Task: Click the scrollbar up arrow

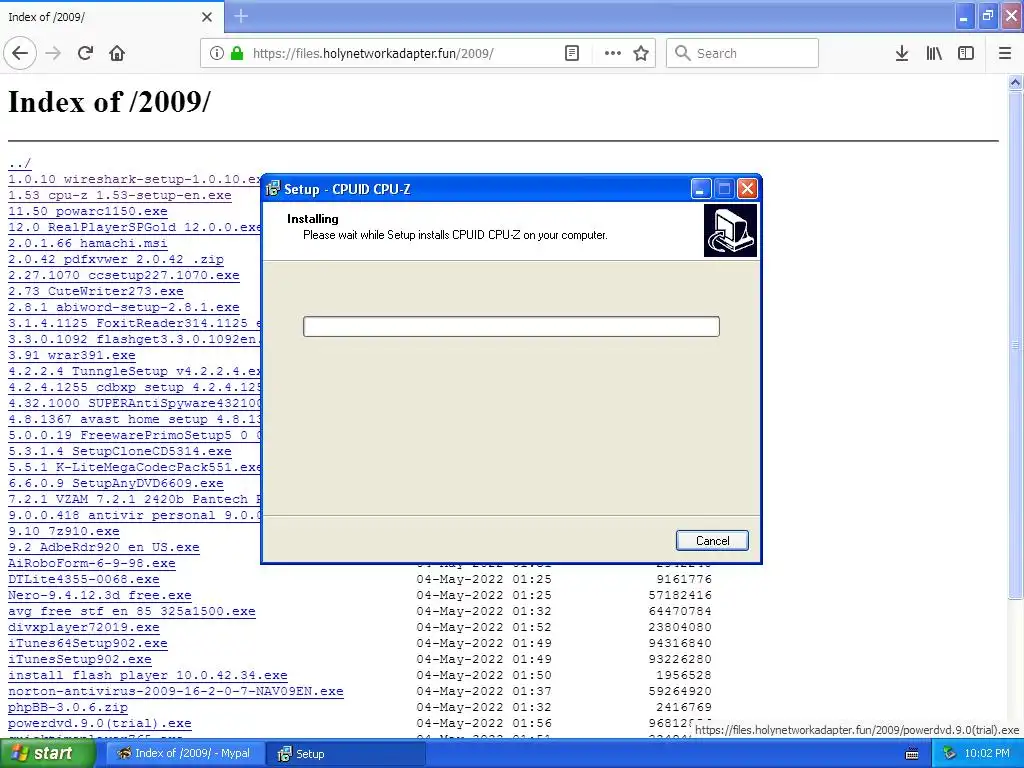Action: tap(1016, 82)
